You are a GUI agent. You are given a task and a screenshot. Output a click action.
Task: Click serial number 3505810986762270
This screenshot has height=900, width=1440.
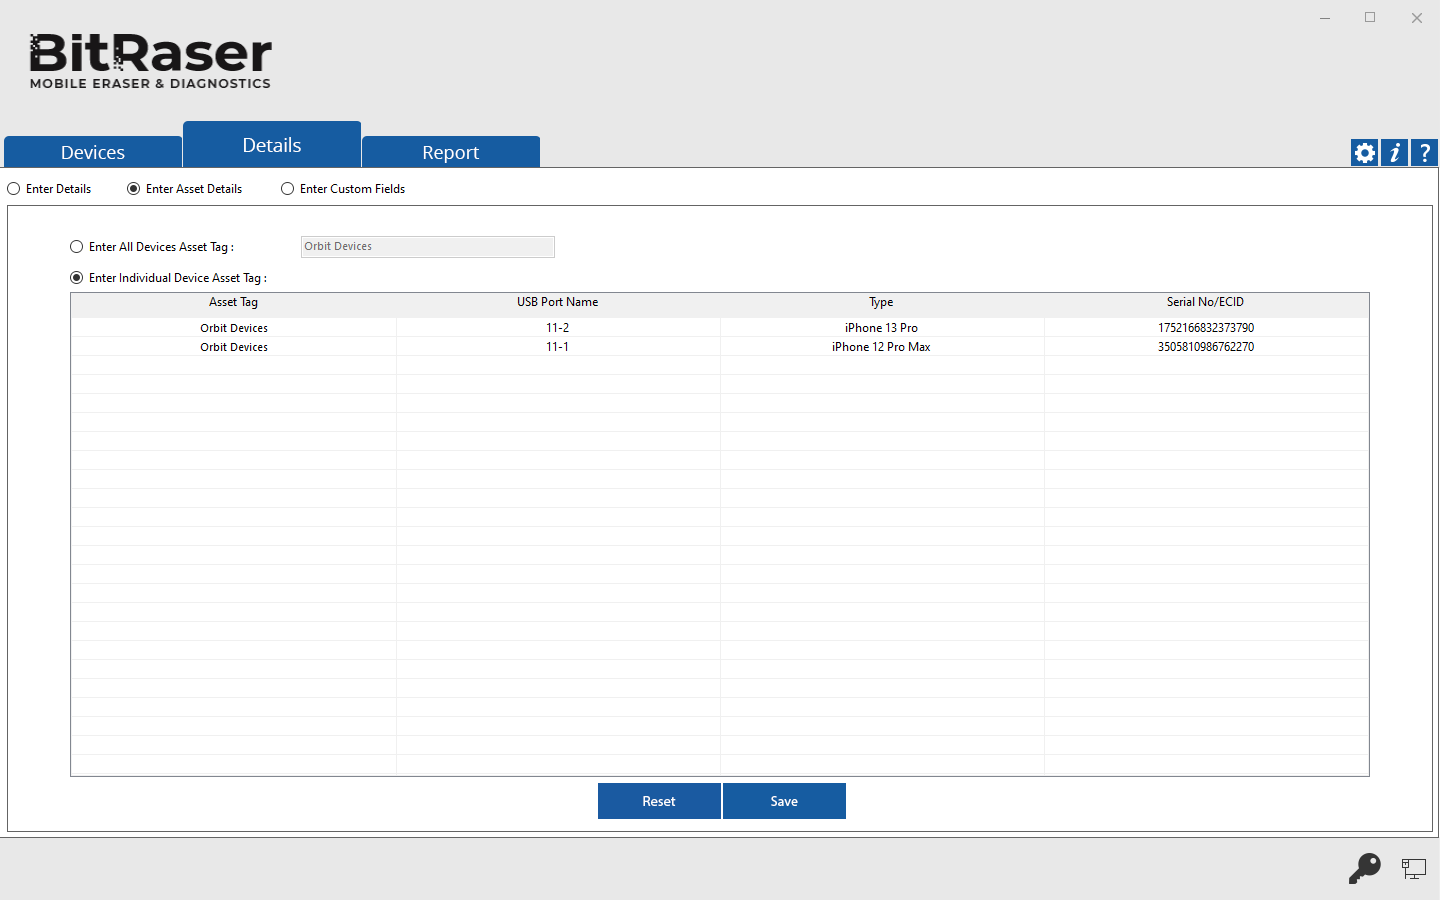[x=1206, y=347]
